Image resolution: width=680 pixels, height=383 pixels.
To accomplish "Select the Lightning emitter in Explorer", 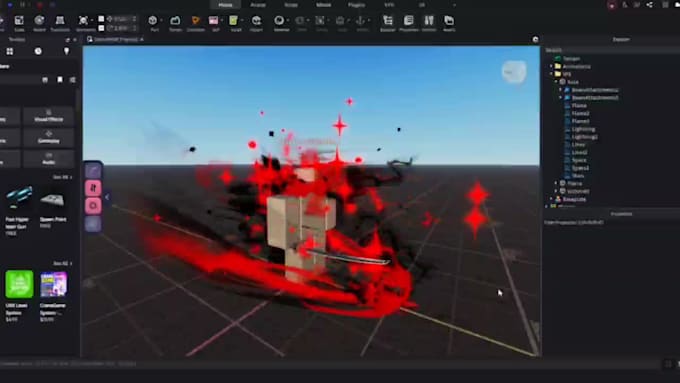I will (x=583, y=129).
